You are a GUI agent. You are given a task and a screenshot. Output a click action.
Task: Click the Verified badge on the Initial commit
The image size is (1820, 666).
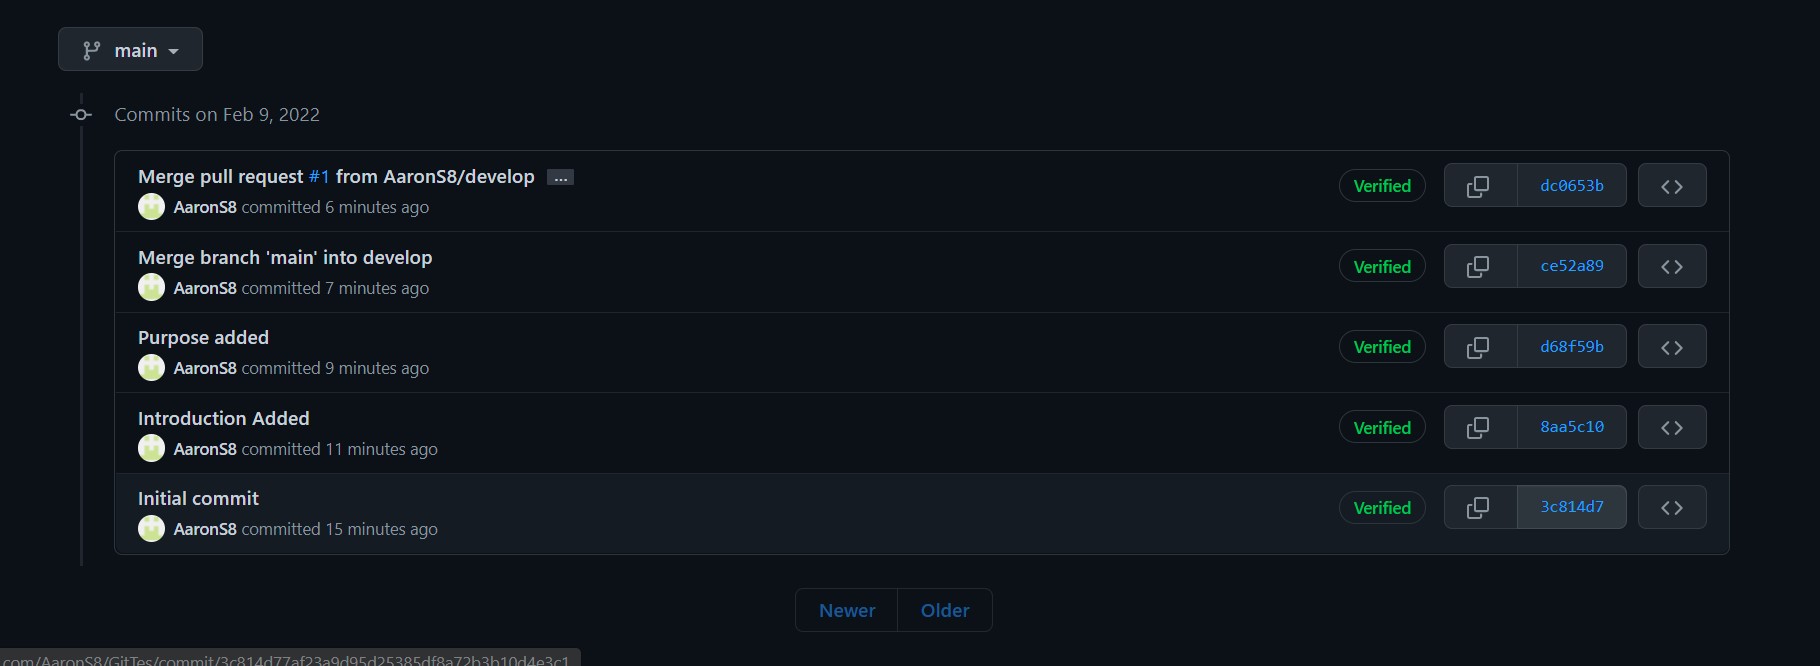[x=1381, y=507]
